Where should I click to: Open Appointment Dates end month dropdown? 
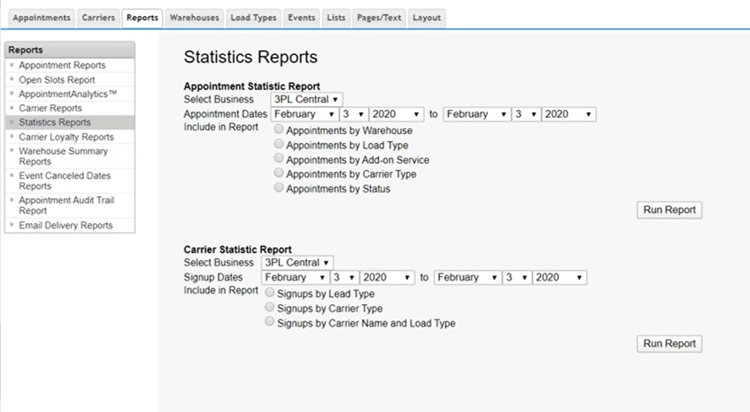click(477, 114)
